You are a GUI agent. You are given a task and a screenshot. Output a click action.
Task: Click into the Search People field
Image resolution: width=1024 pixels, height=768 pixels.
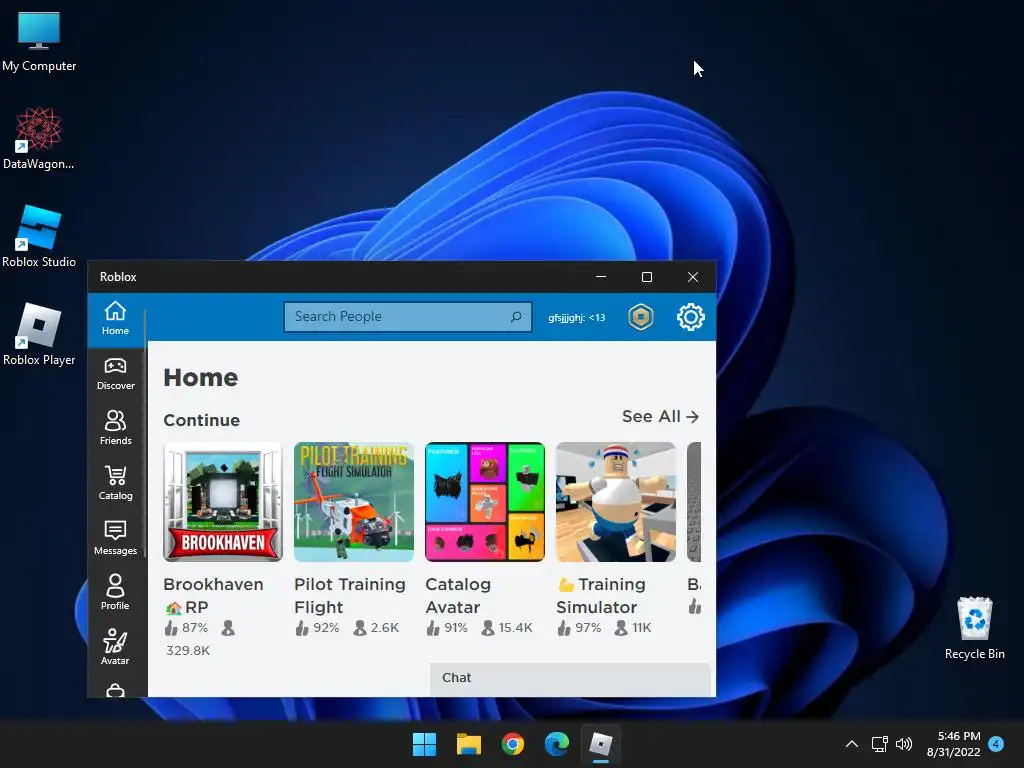[x=408, y=317]
